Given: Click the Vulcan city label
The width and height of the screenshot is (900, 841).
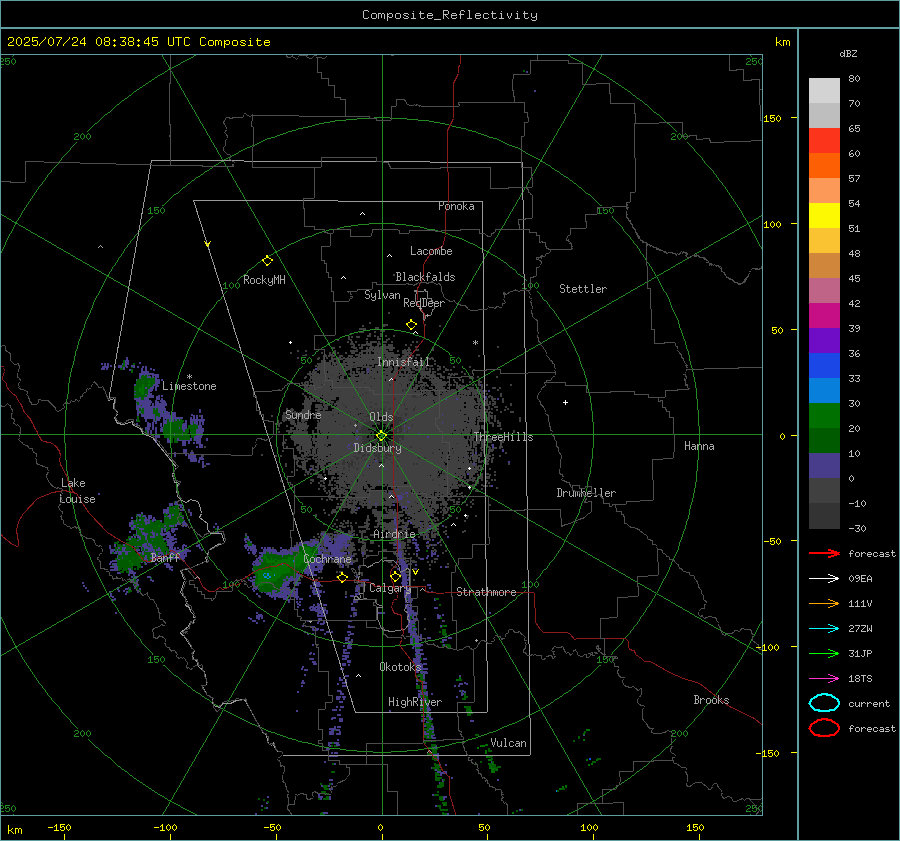Looking at the screenshot, I should (509, 743).
